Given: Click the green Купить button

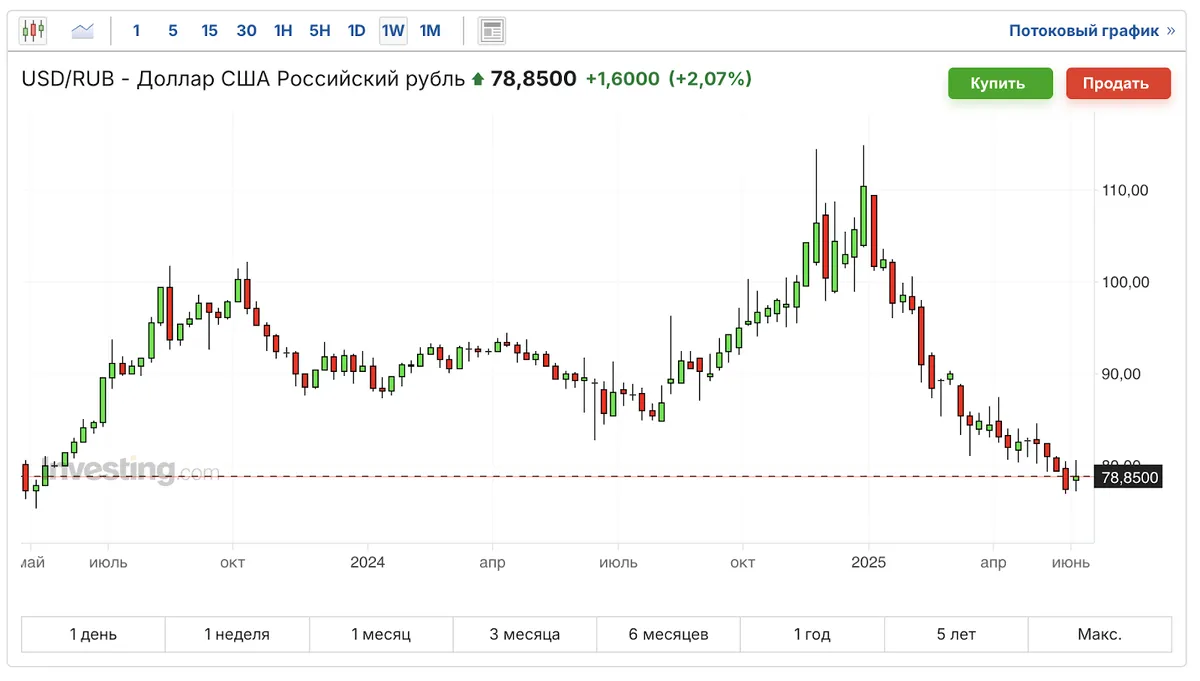Looking at the screenshot, I should (1000, 83).
